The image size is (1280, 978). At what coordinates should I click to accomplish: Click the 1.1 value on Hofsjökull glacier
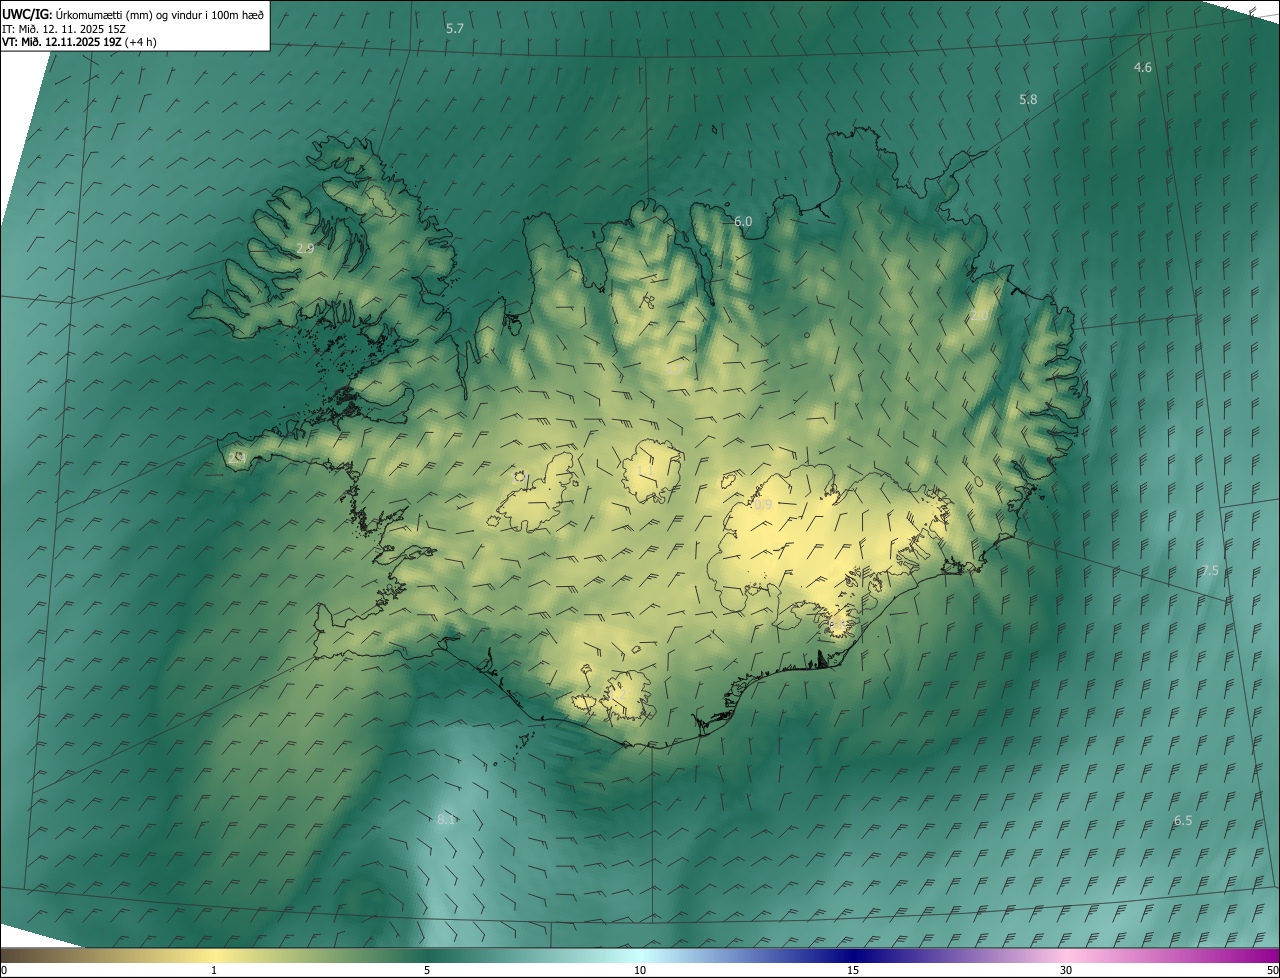click(645, 469)
